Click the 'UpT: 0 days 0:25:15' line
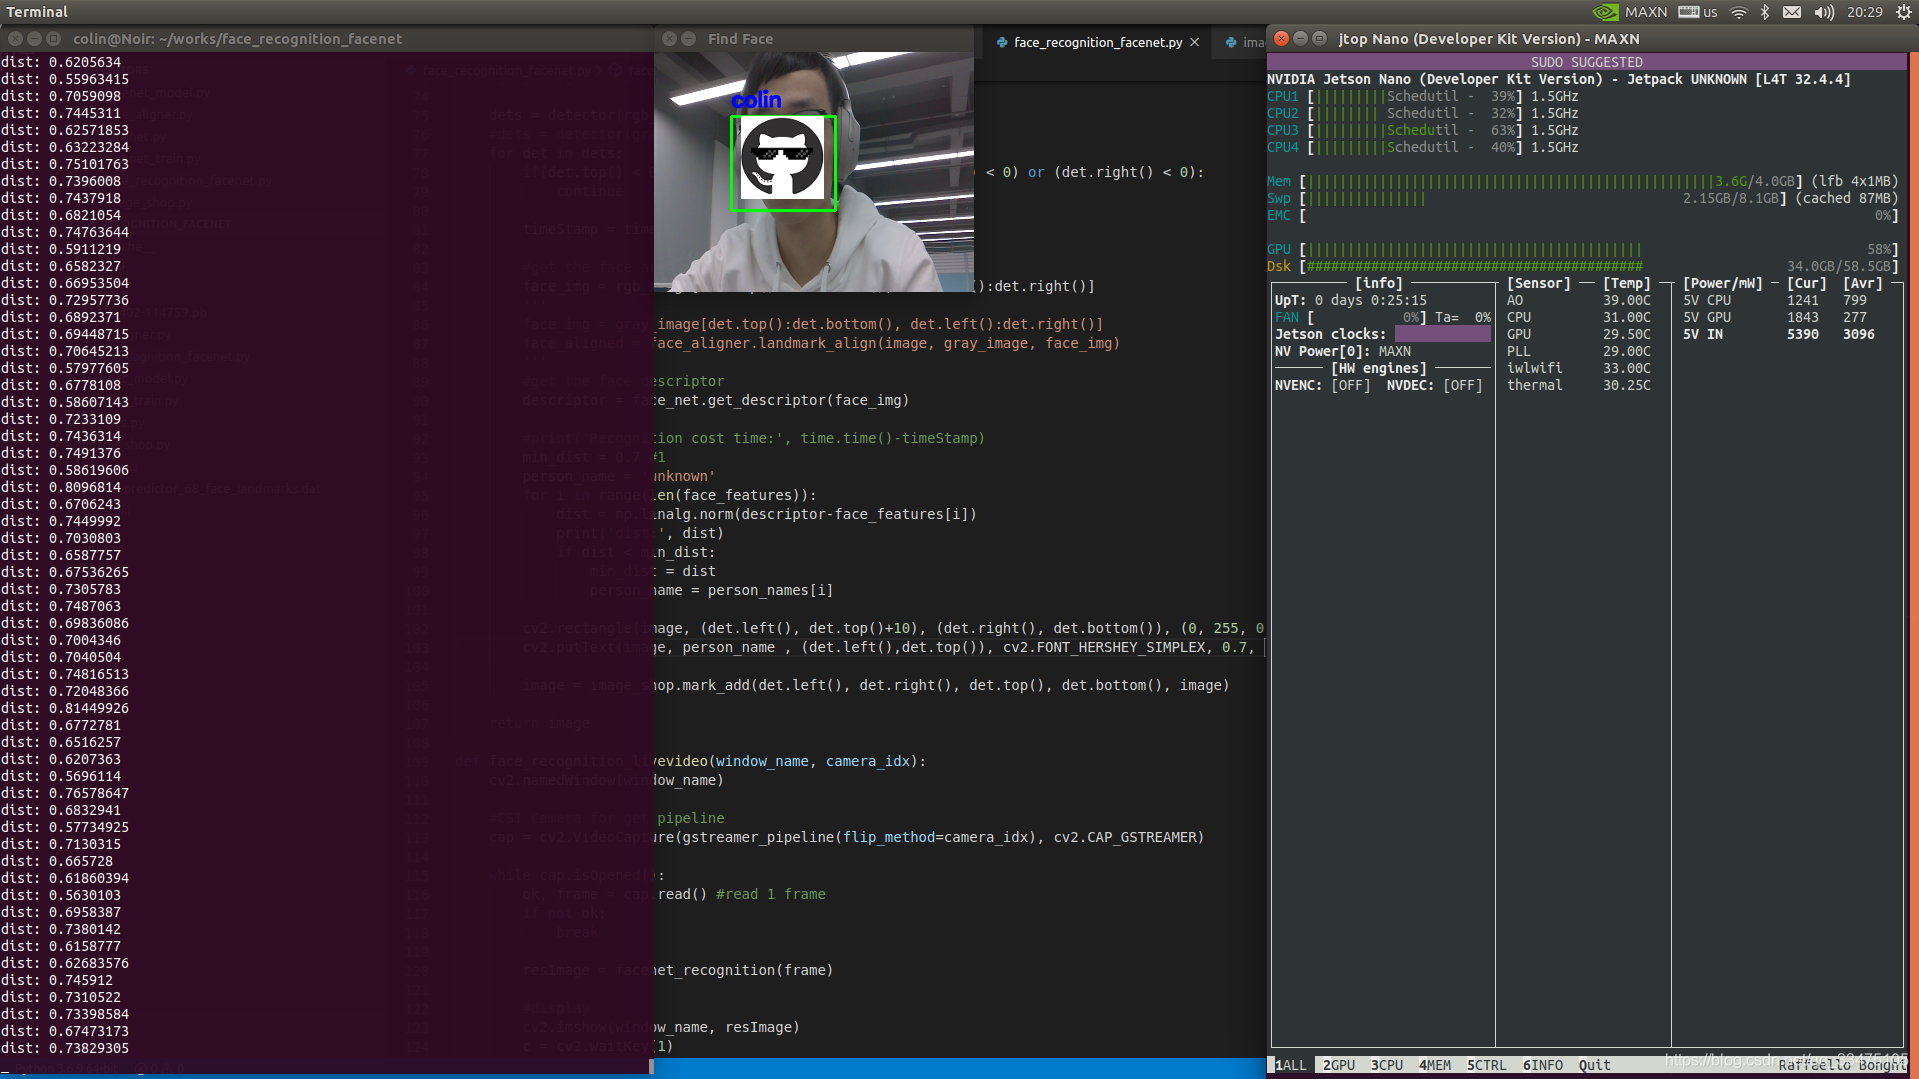 pyautogui.click(x=1350, y=300)
